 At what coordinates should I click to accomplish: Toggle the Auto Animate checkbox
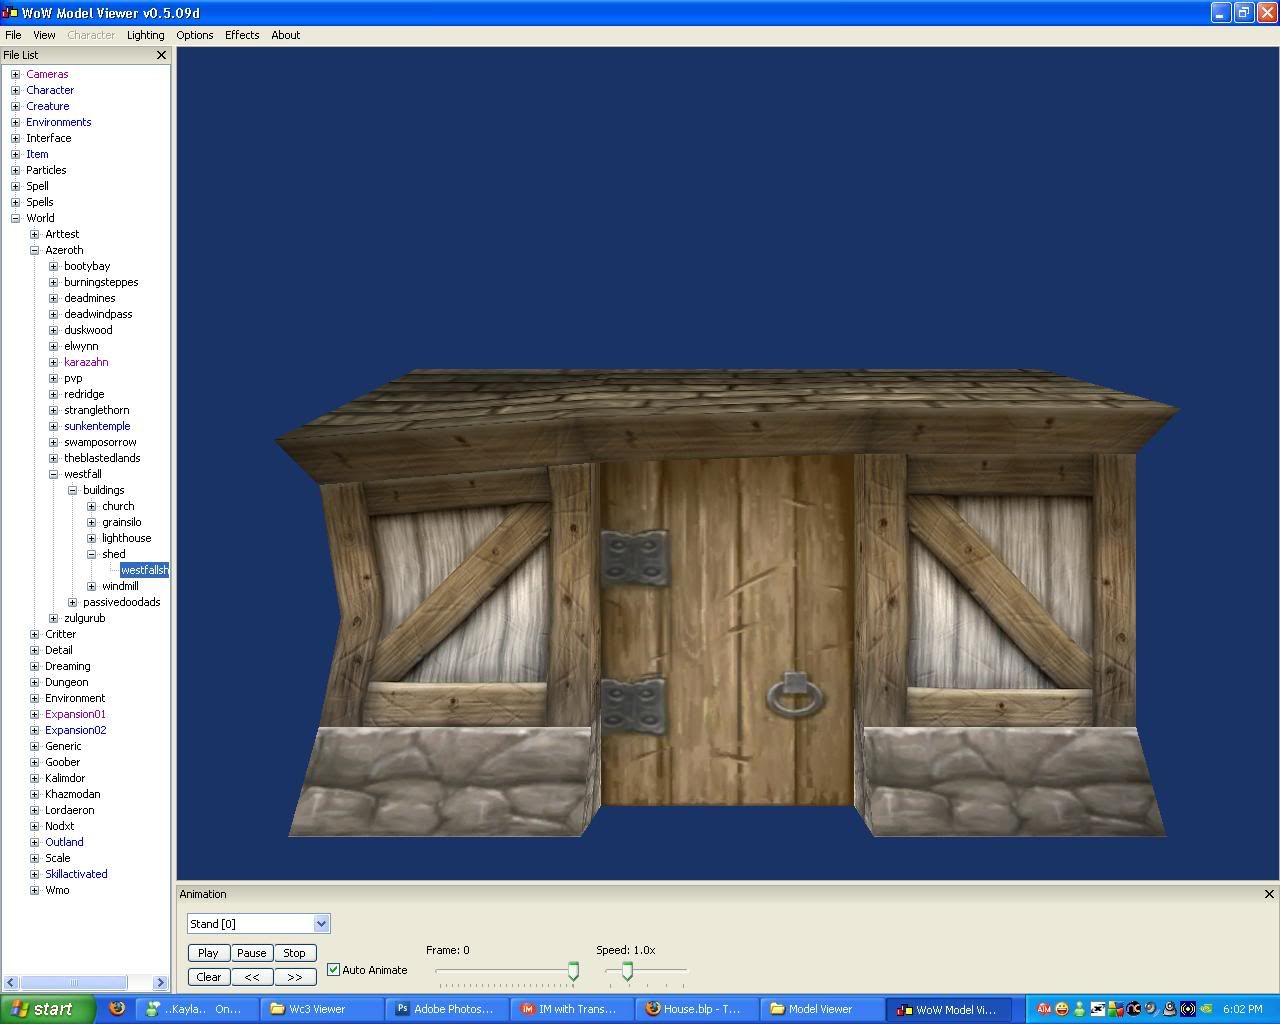[x=334, y=970]
